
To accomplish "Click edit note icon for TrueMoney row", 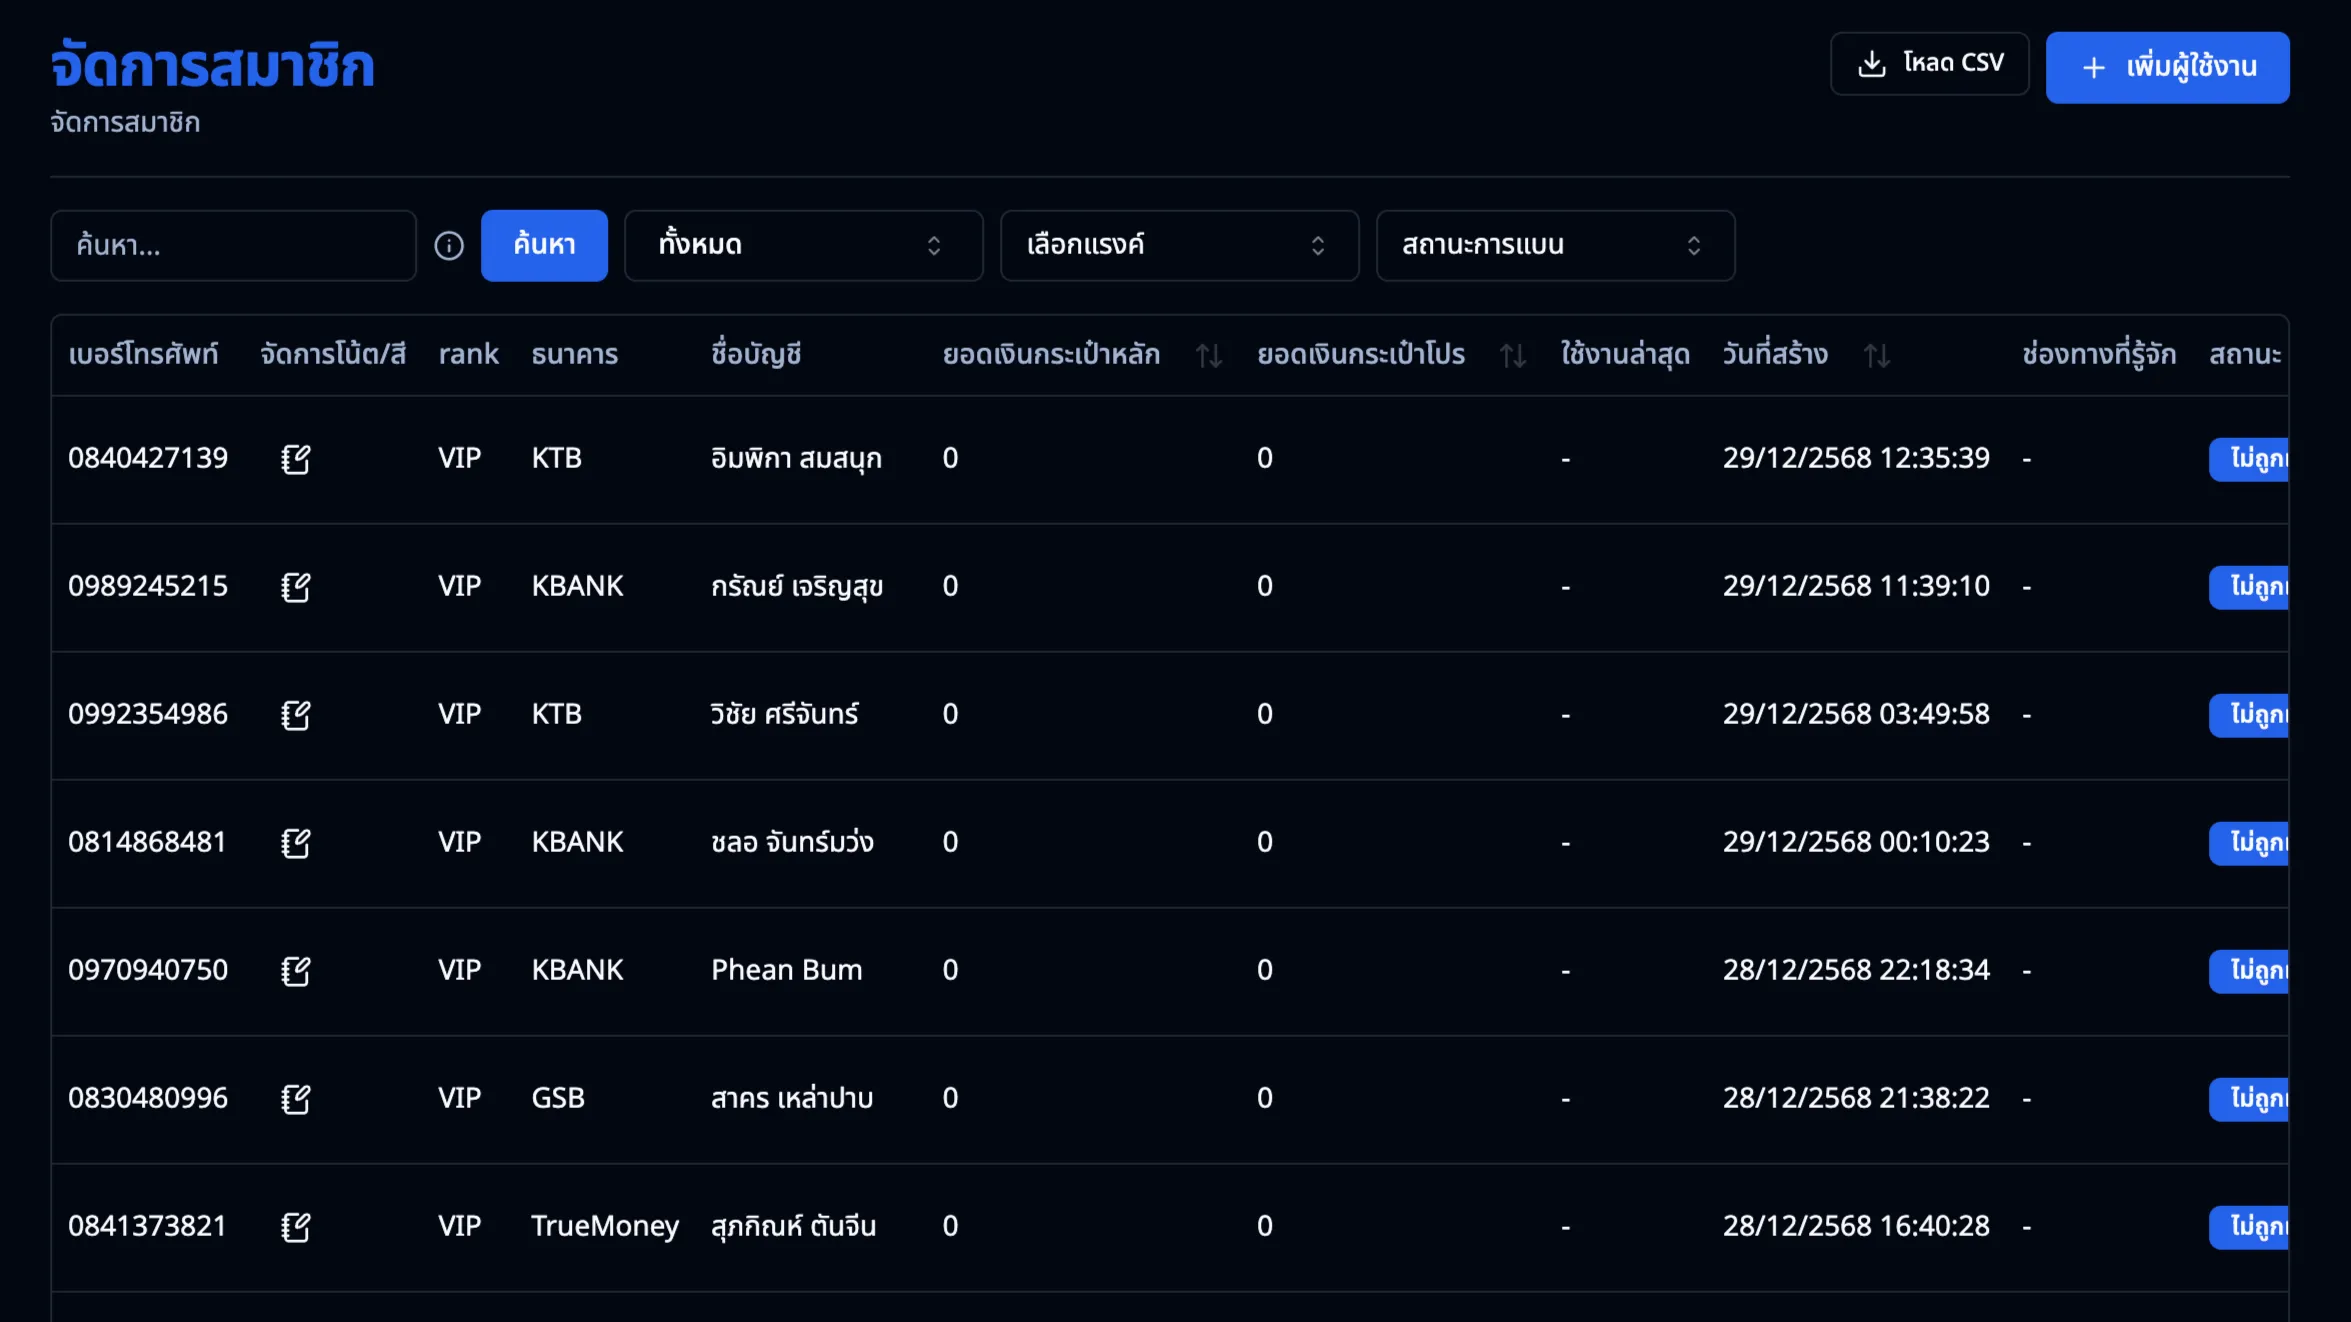I will click(295, 1227).
